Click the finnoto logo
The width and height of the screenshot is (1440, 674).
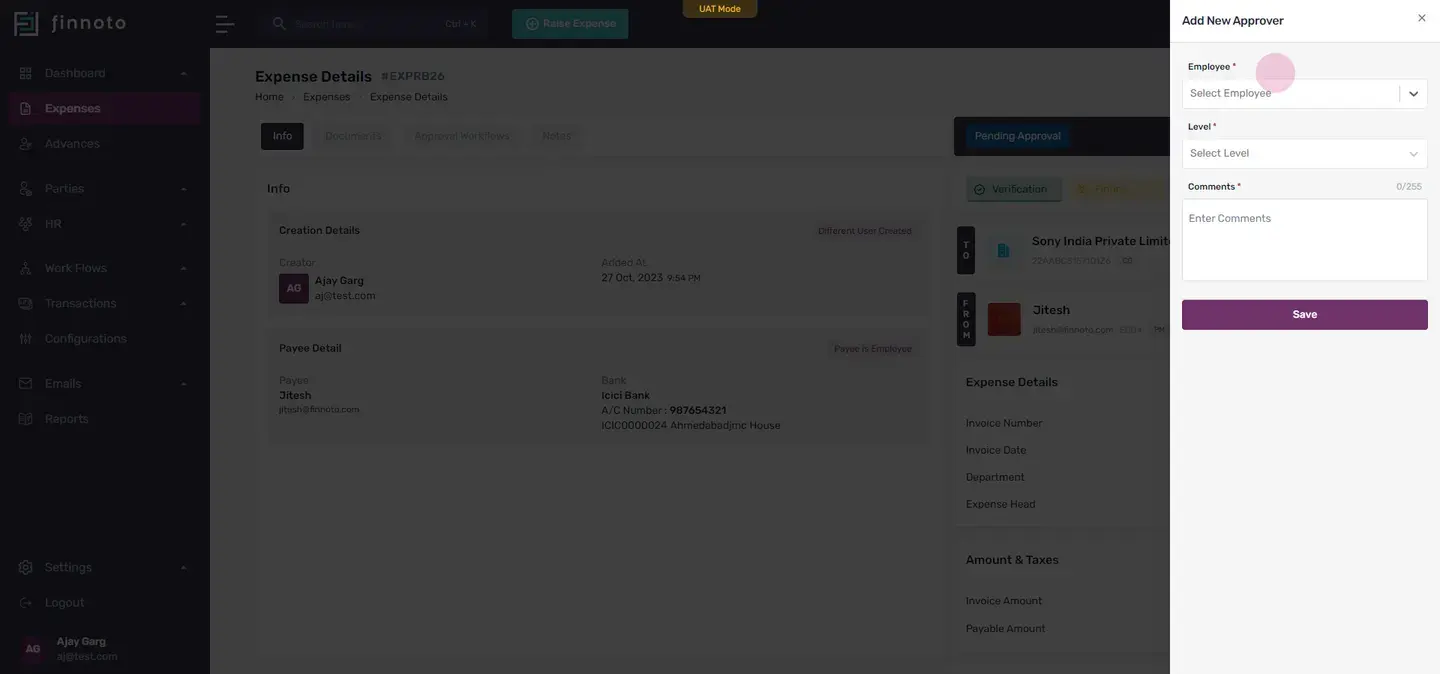(70, 23)
